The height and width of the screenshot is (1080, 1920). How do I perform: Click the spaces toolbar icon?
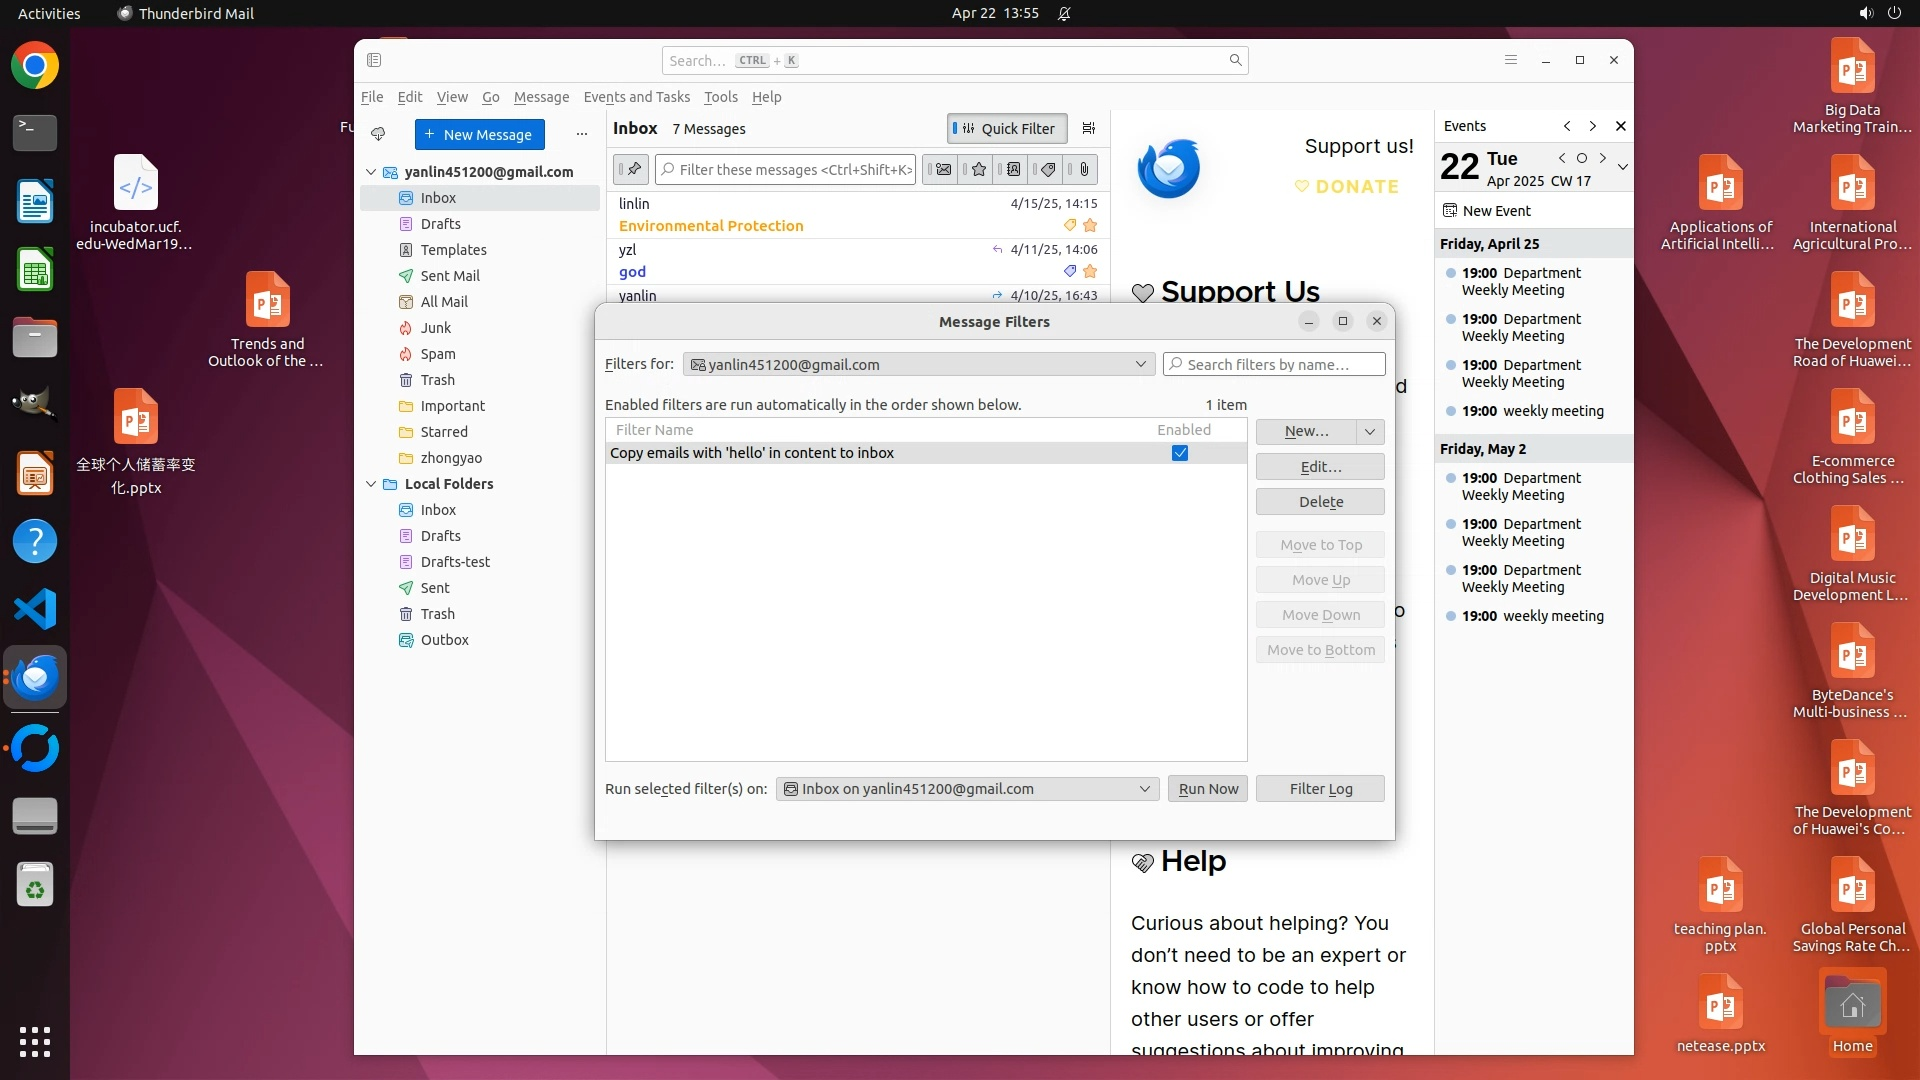click(374, 60)
